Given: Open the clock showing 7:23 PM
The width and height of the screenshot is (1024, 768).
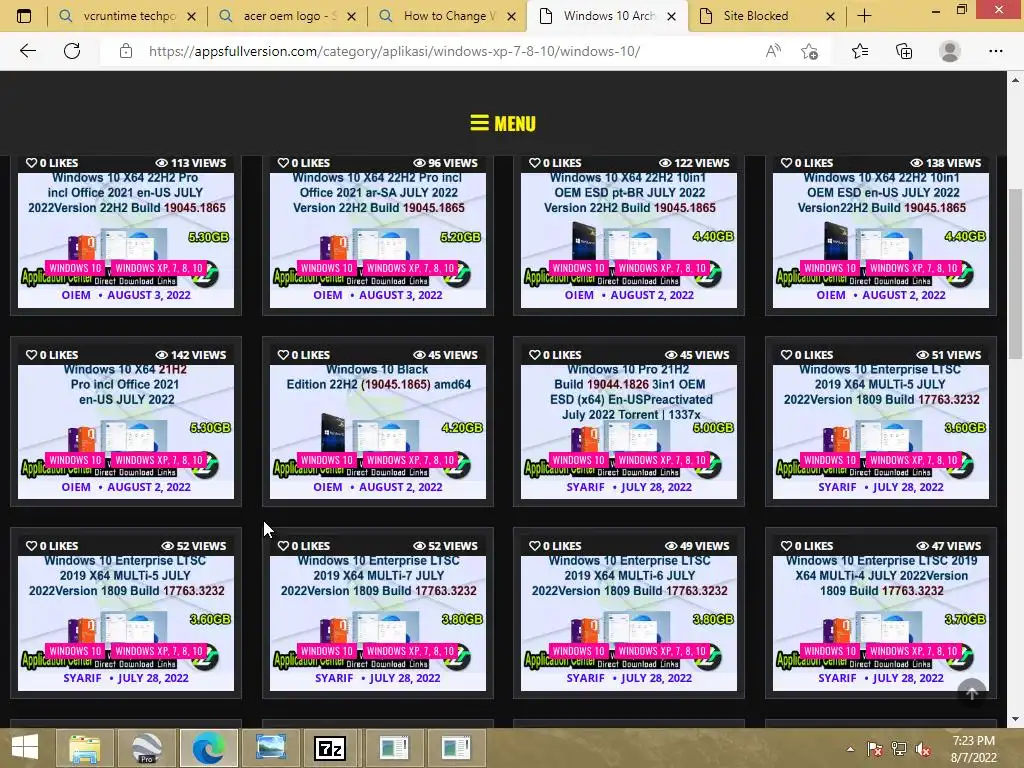Looking at the screenshot, I should pos(974,748).
